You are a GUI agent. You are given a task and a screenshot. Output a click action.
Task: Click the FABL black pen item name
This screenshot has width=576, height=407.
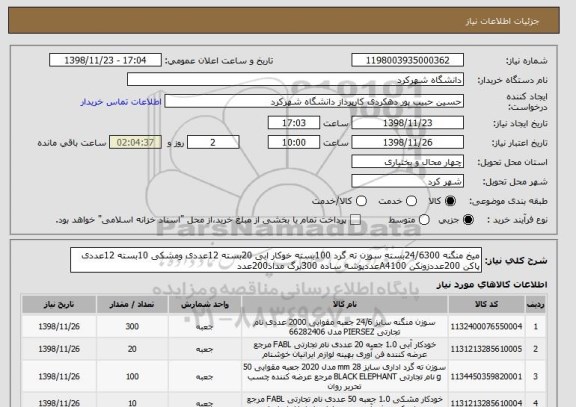[345, 401]
